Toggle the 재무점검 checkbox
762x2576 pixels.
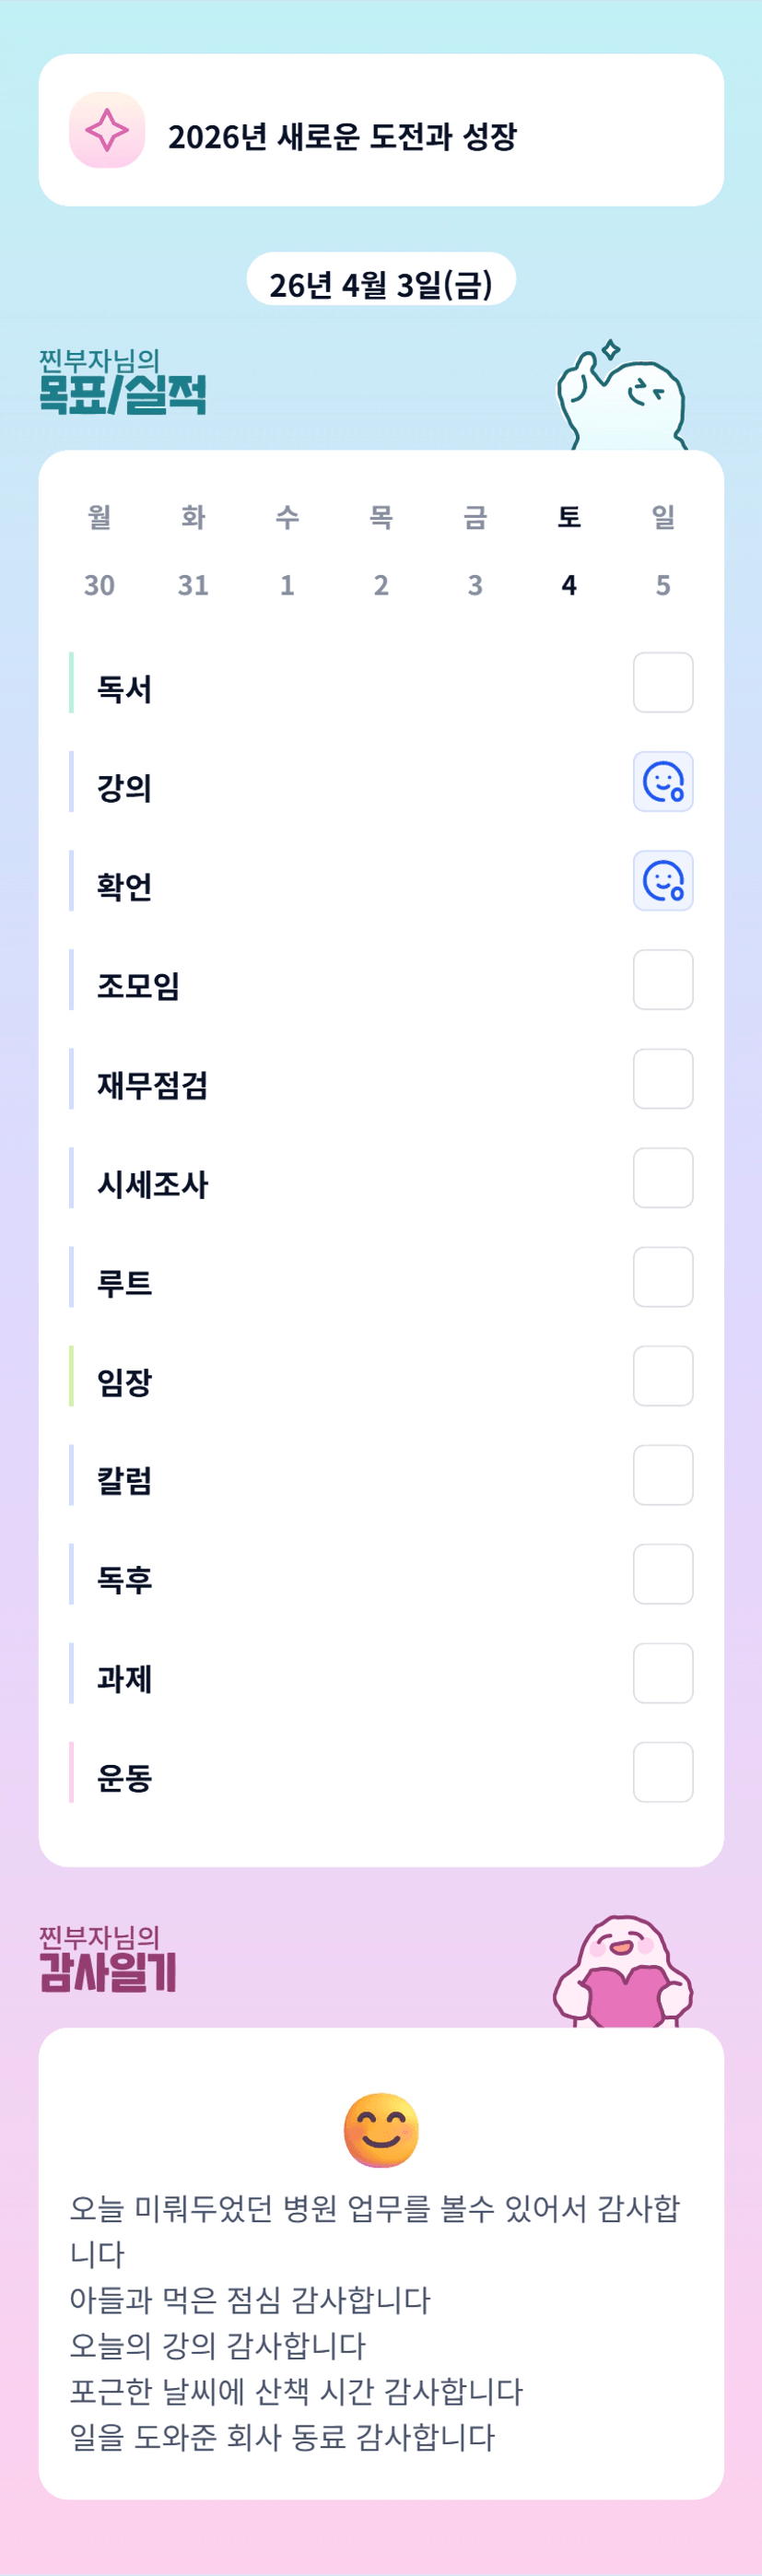tap(663, 1078)
